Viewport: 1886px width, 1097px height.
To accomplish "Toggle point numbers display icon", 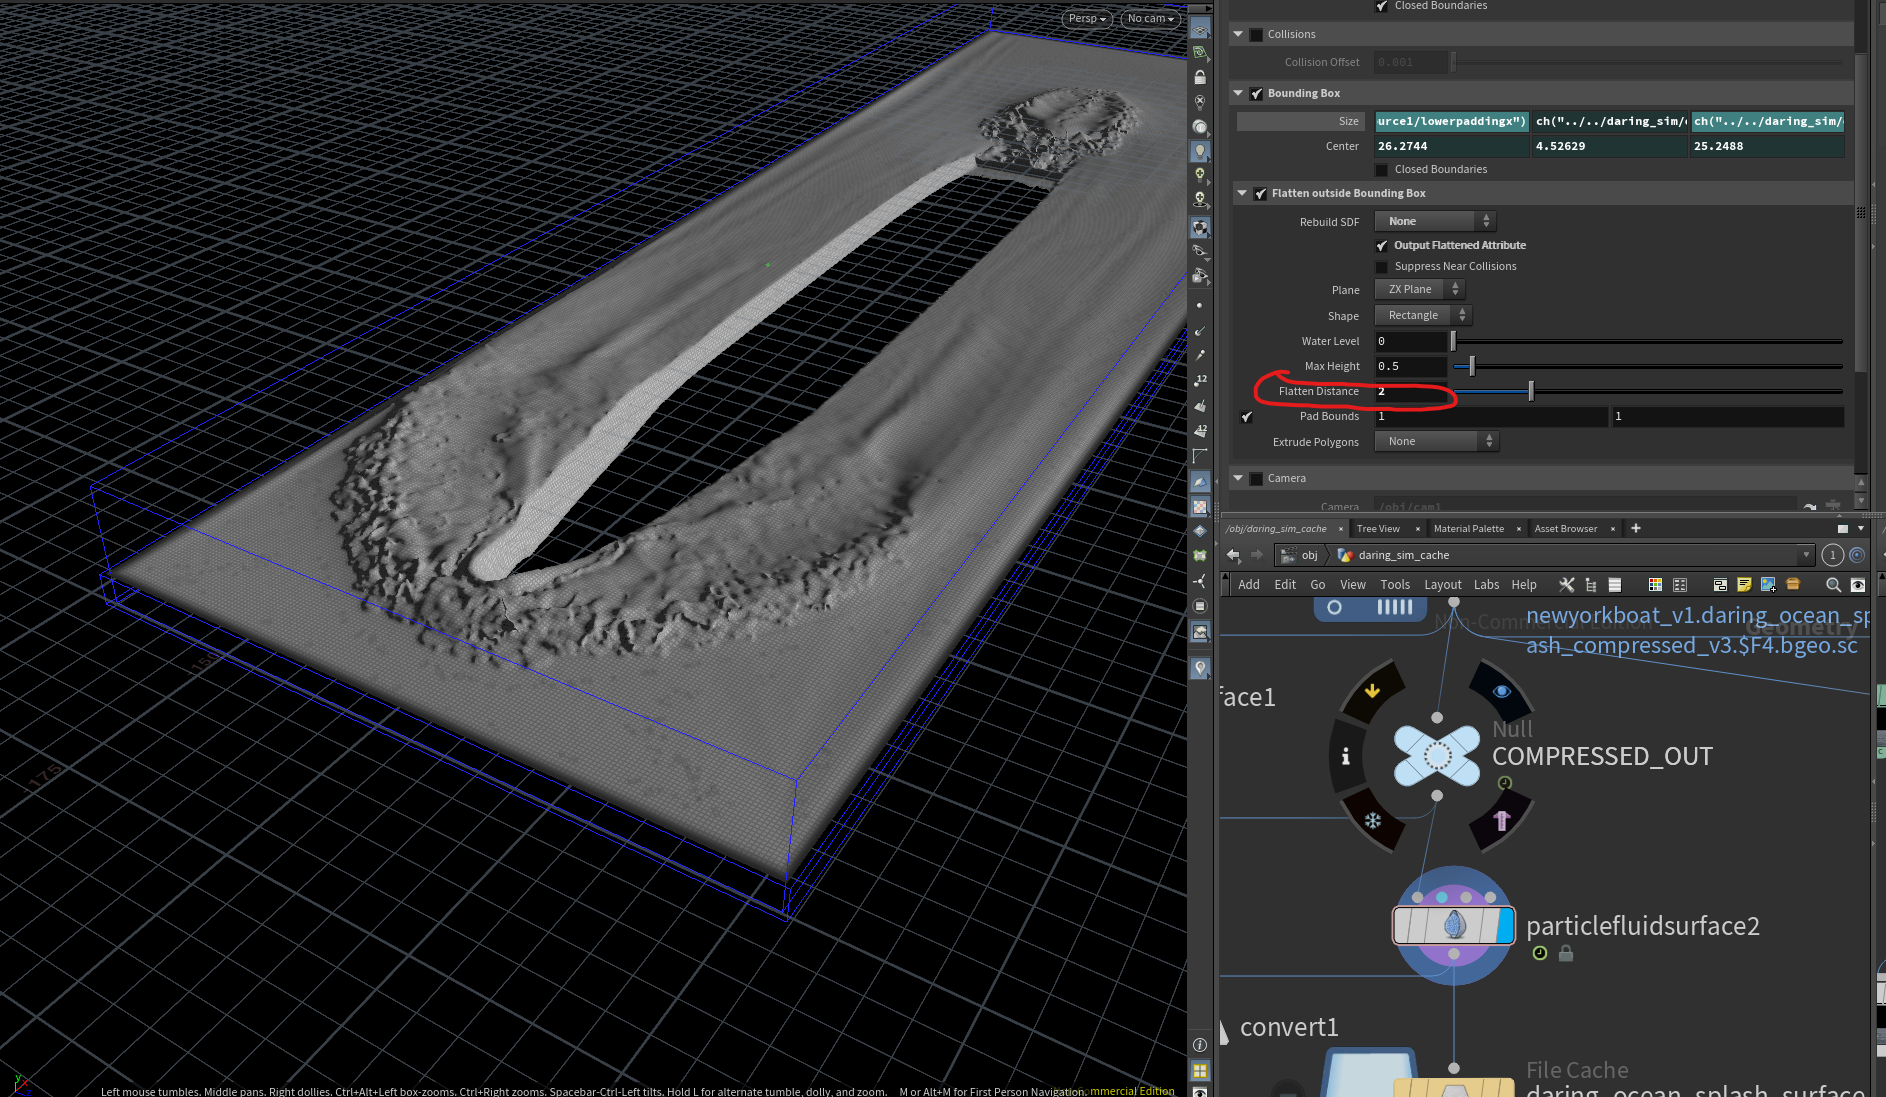I will tap(1200, 381).
